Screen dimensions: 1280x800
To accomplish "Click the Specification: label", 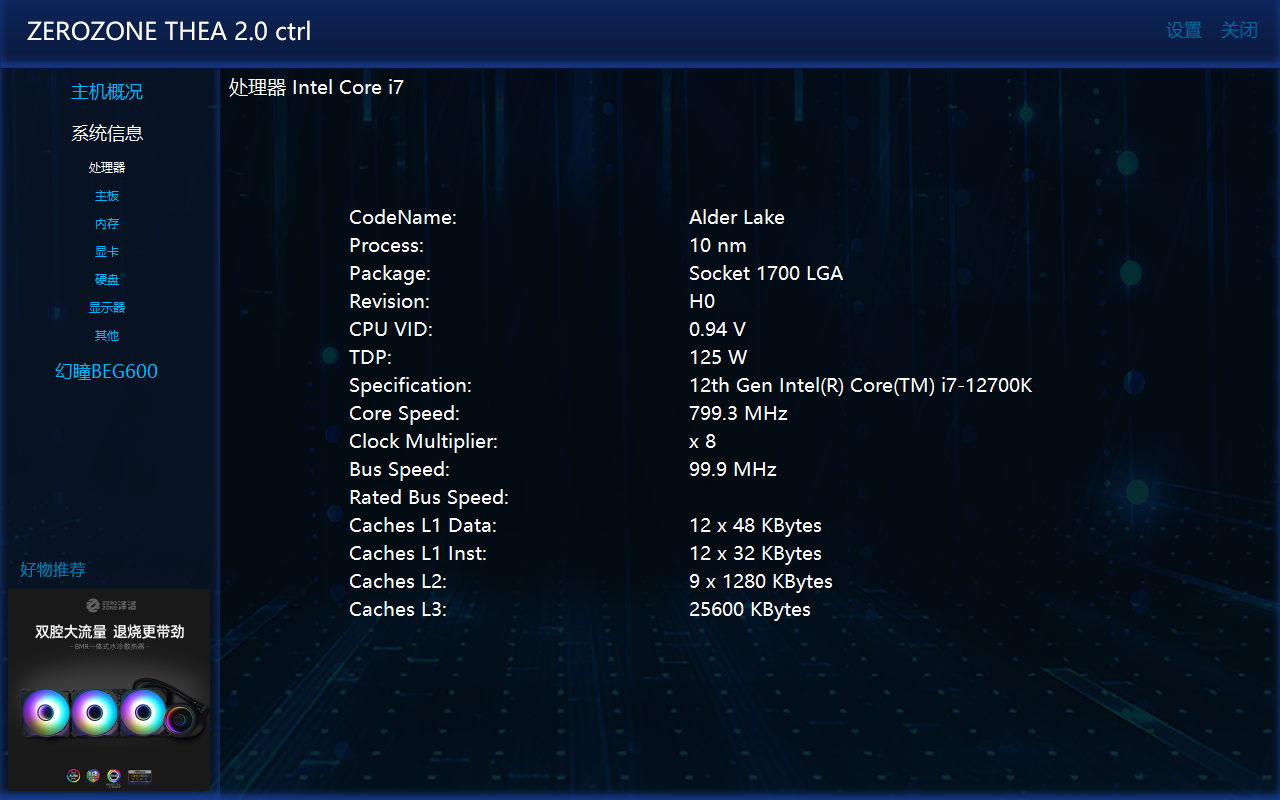I will click(410, 385).
